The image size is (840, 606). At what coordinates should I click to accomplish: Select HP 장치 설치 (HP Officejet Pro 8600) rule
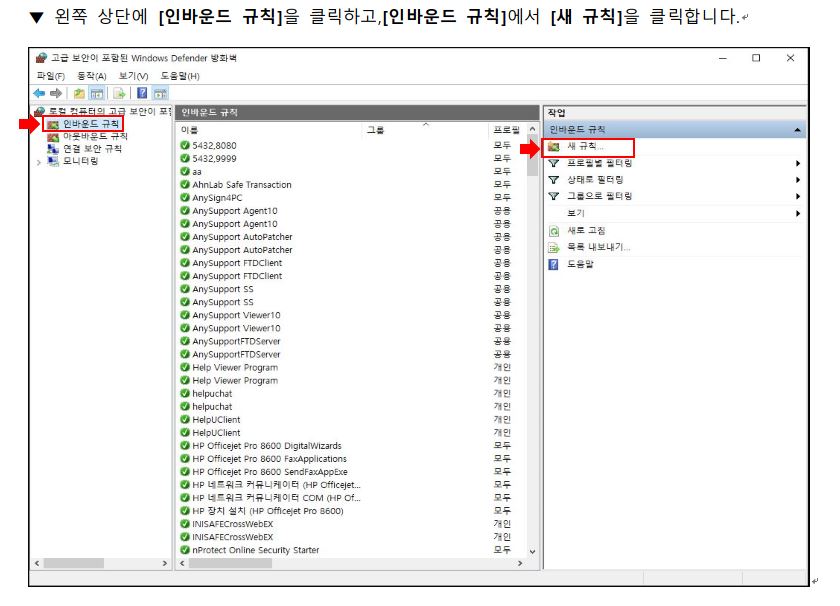[351, 511]
